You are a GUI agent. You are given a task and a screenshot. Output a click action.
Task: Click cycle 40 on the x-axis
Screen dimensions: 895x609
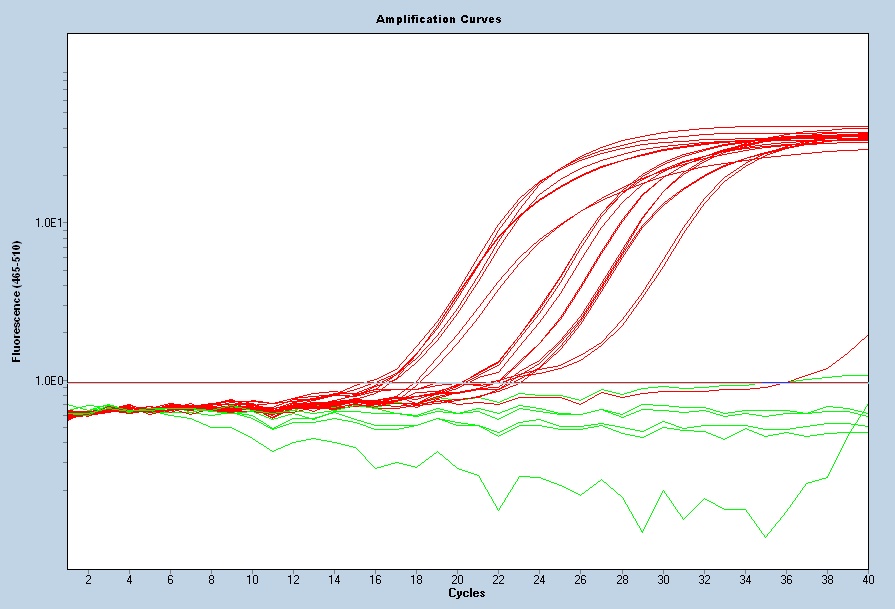point(866,580)
